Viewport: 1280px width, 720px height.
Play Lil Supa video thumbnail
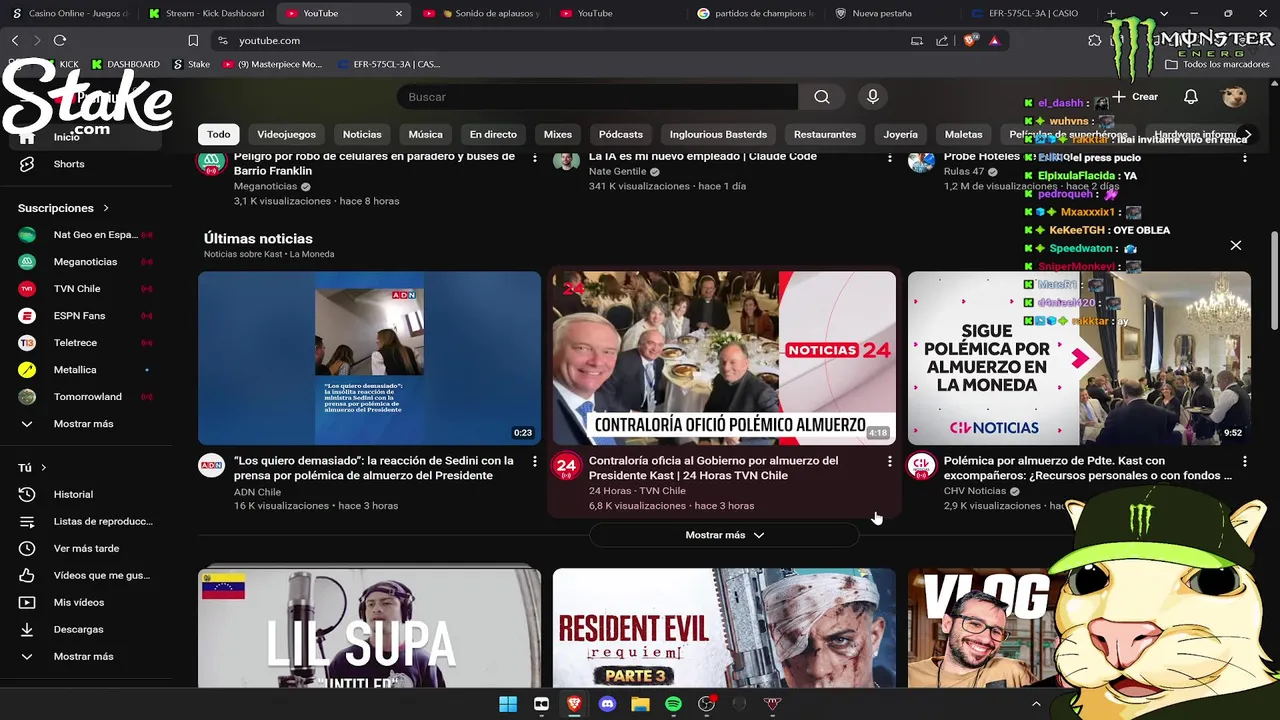tap(369, 628)
